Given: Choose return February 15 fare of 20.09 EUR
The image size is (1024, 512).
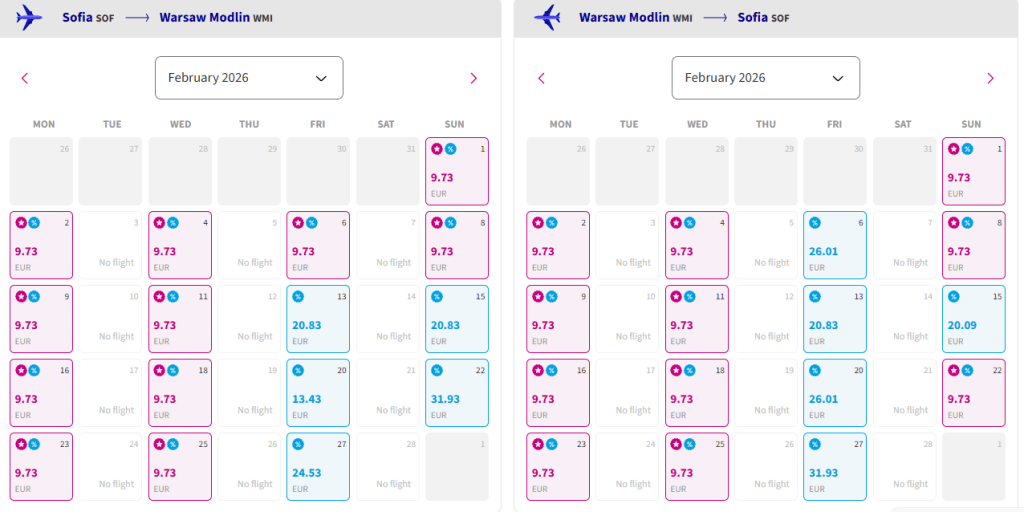Looking at the screenshot, I should click(974, 318).
